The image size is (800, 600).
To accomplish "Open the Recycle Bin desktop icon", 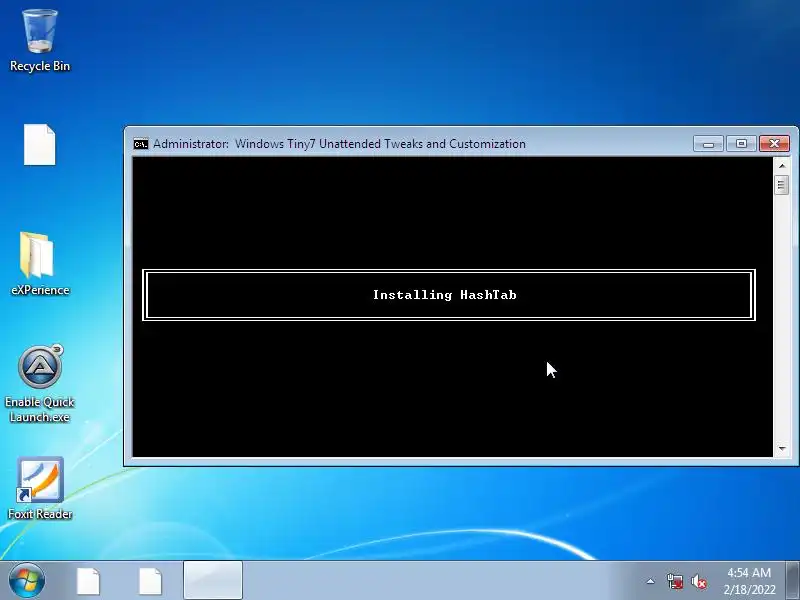I will click(x=40, y=41).
